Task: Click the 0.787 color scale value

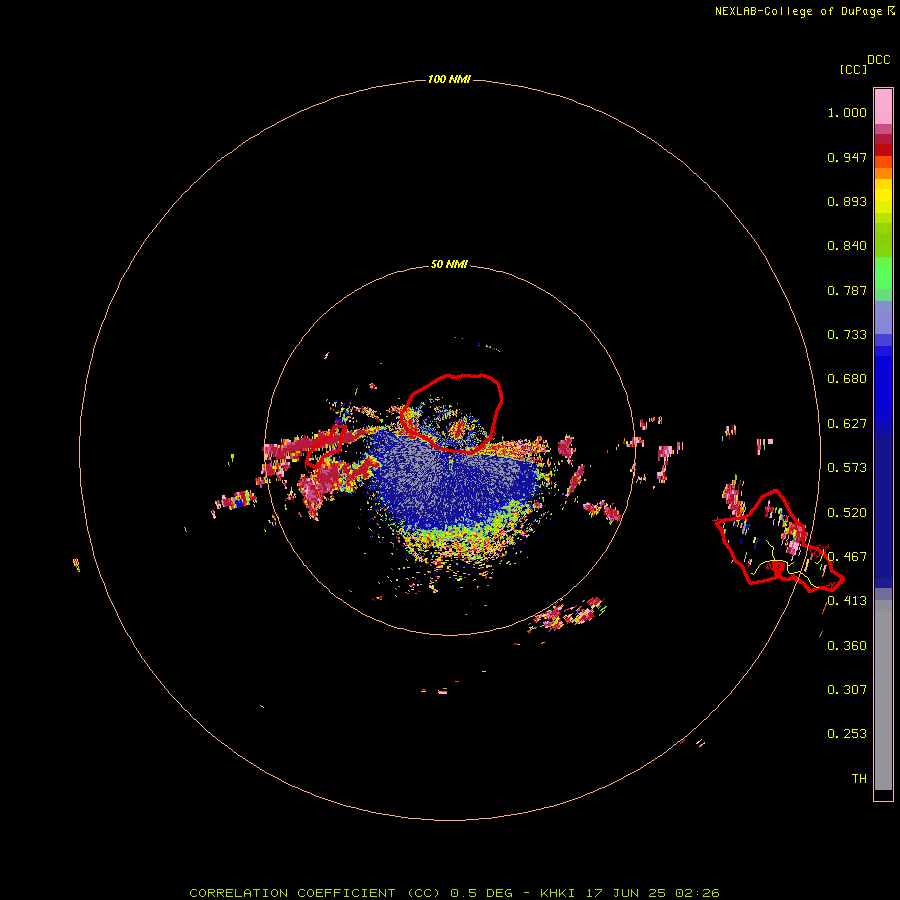Action: pos(847,290)
